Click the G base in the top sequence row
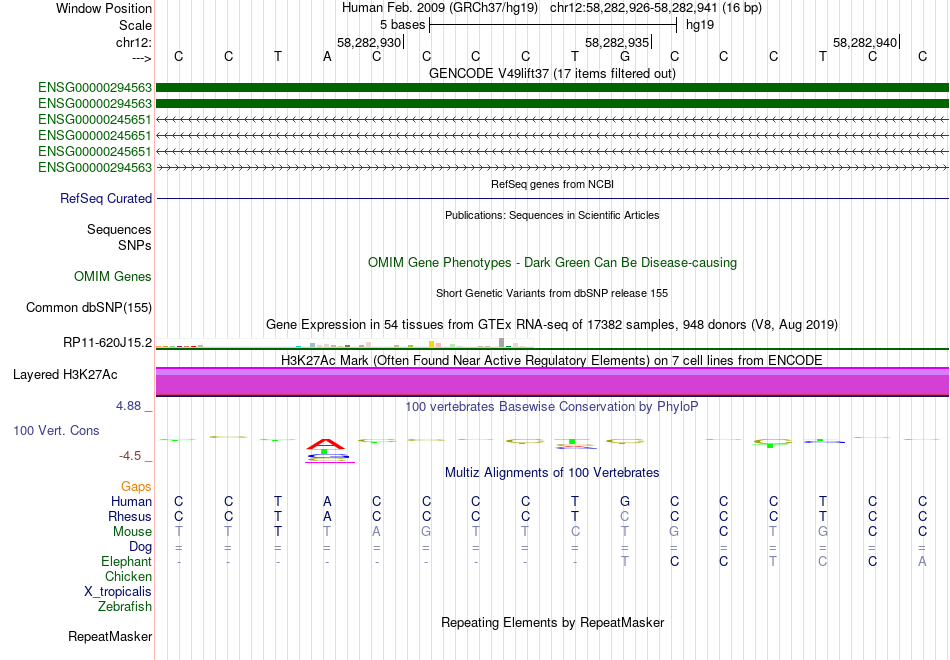The width and height of the screenshot is (950, 660). tap(625, 56)
